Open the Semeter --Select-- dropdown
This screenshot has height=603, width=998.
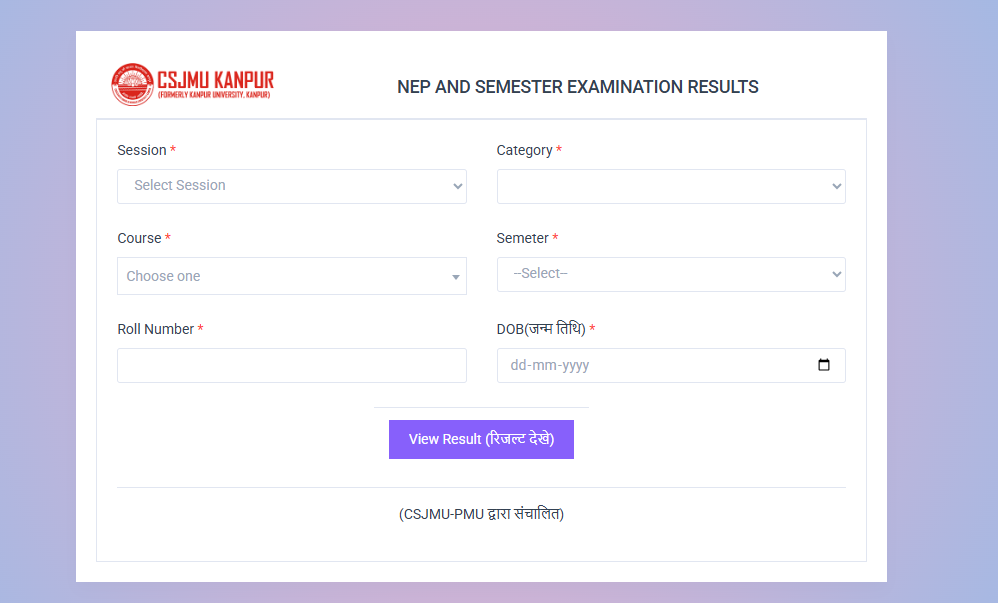pos(671,273)
